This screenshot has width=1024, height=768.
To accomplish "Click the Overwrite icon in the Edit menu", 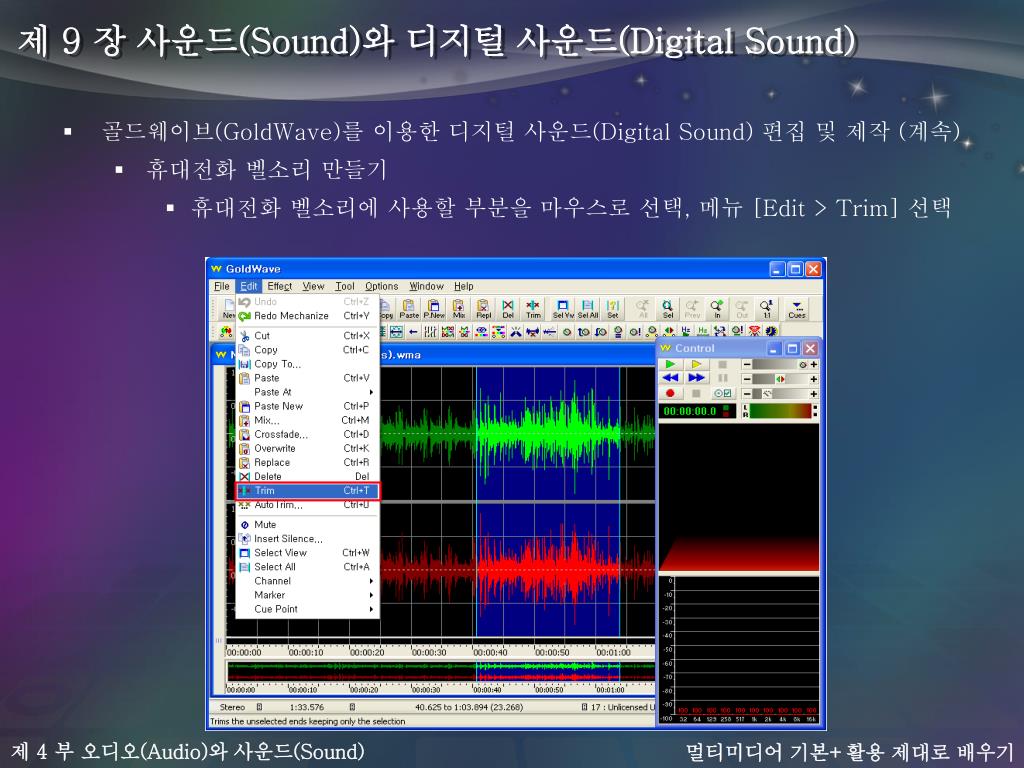I will [245, 449].
